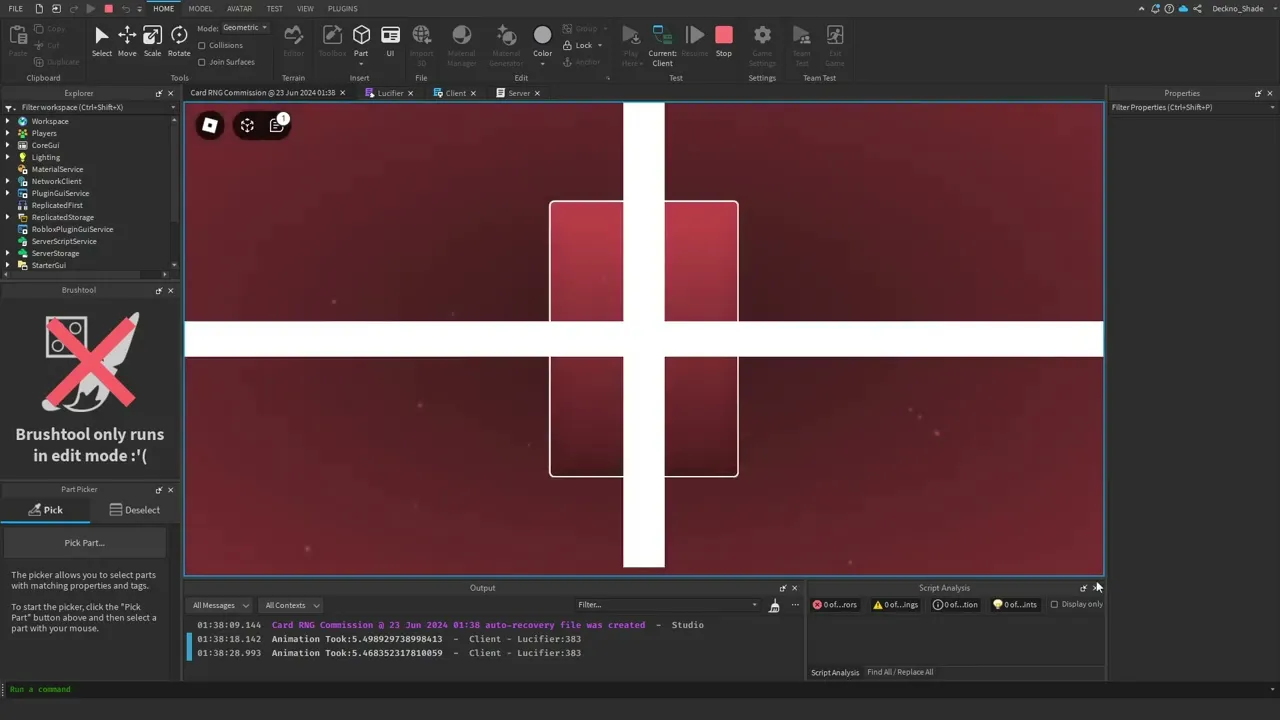Select ReplicatedFirst in Explorer

click(57, 205)
